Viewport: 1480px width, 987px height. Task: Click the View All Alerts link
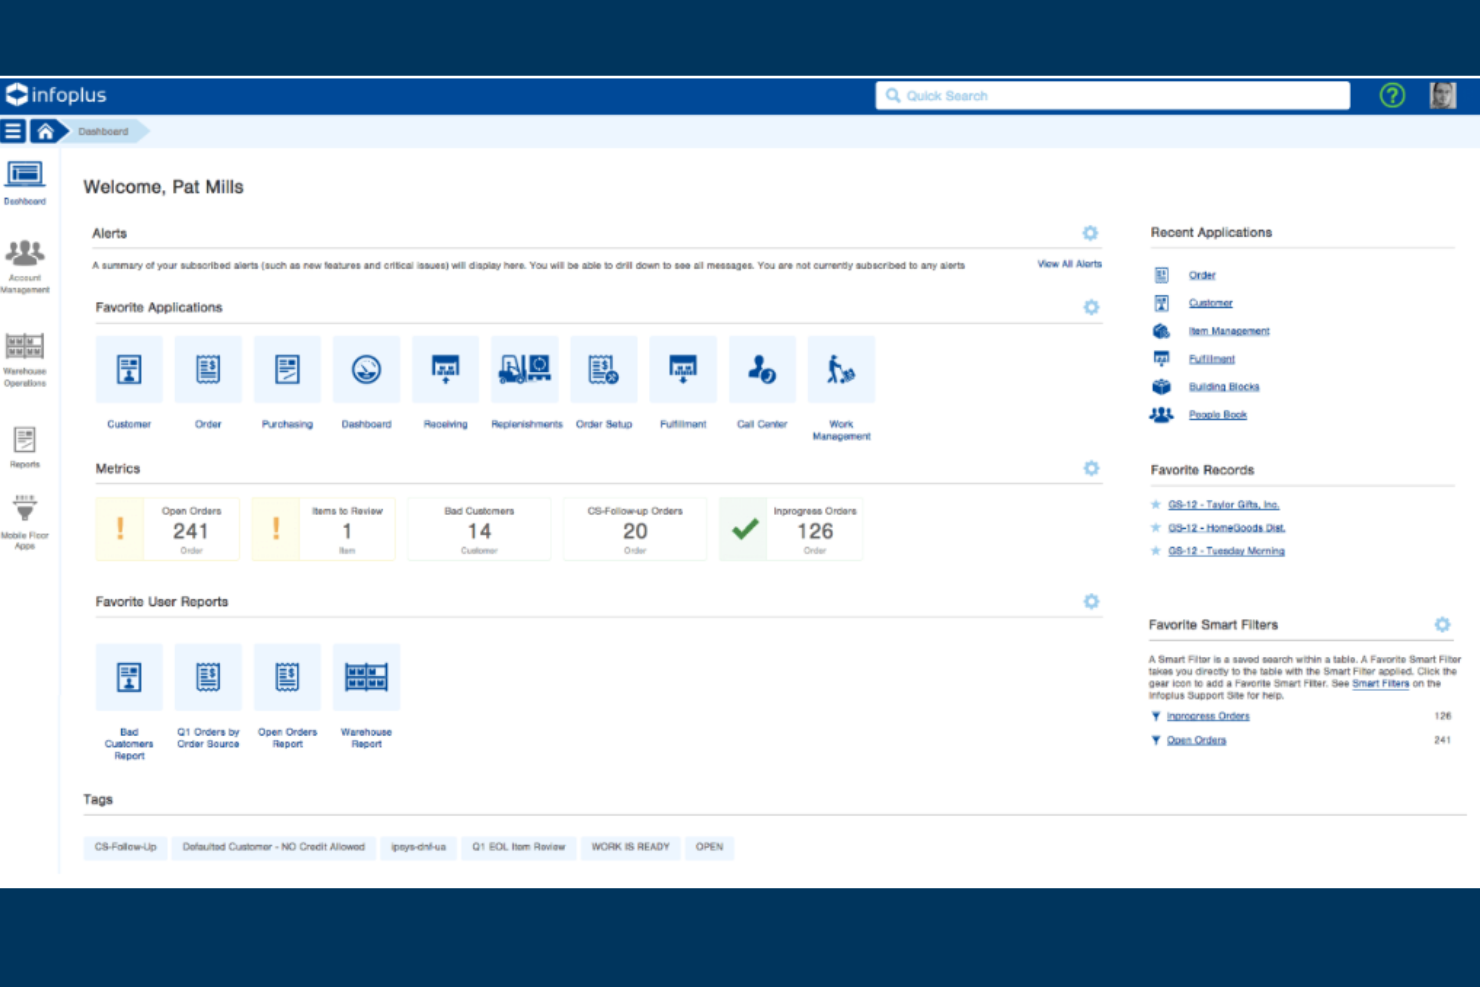1069,264
